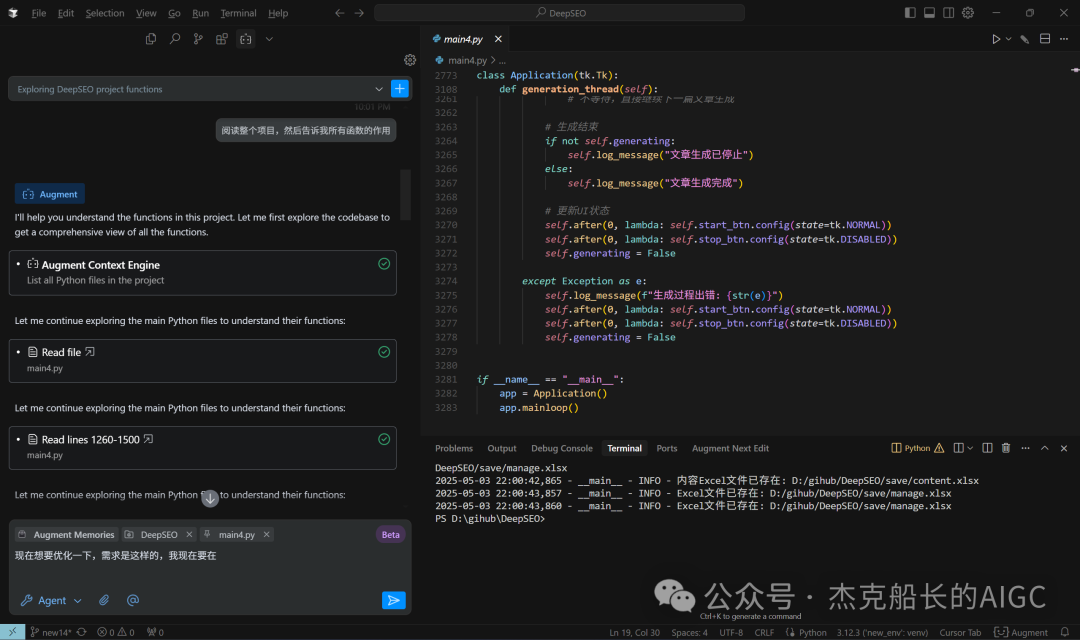
Task: Open remote window button in status bar
Action: 12,632
